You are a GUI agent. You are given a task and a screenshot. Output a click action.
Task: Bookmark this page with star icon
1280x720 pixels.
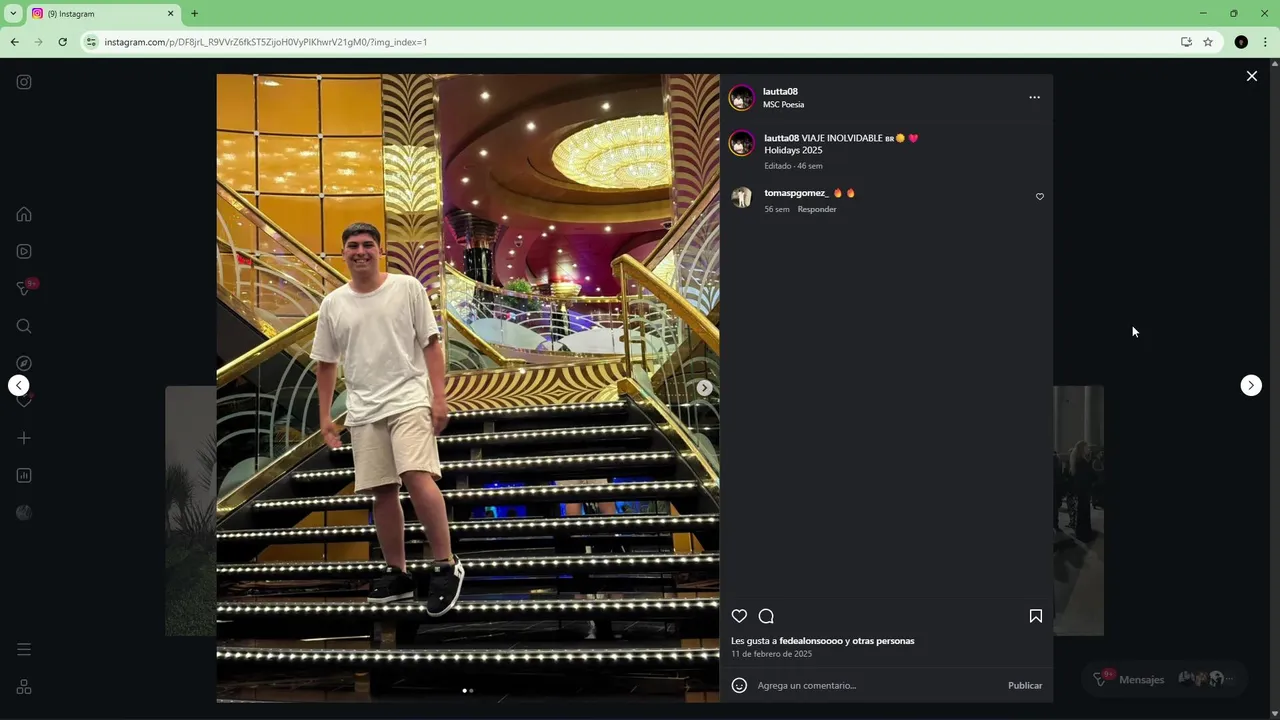coord(1208,42)
